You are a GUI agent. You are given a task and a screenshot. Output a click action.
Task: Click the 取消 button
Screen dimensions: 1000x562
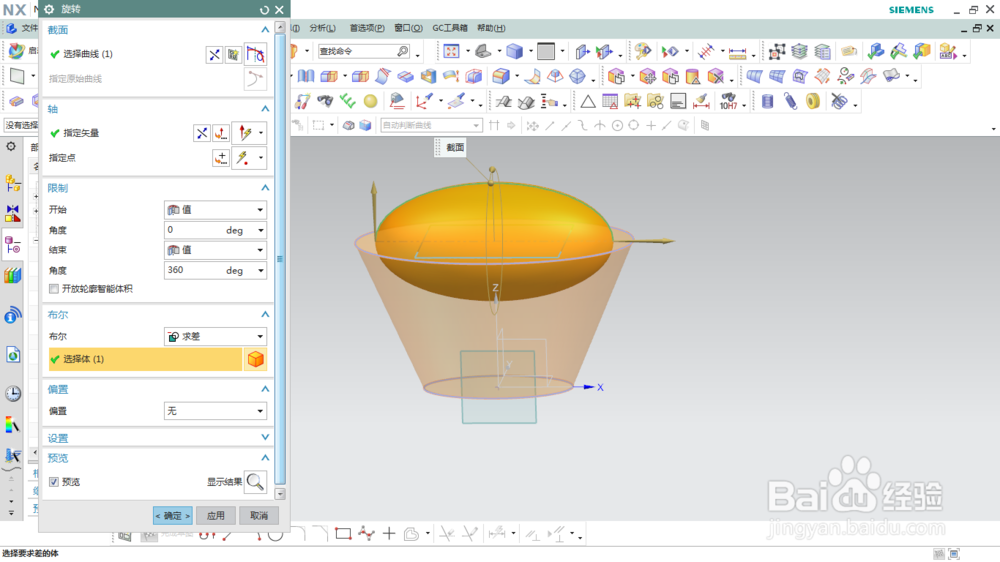click(x=259, y=515)
